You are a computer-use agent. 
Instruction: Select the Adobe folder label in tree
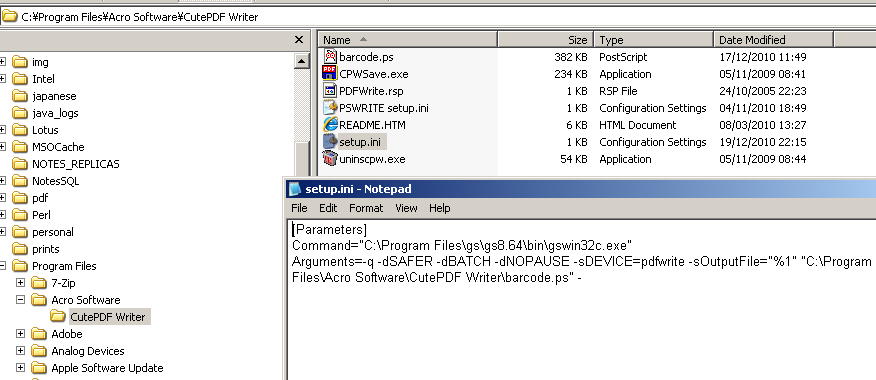[x=67, y=334]
